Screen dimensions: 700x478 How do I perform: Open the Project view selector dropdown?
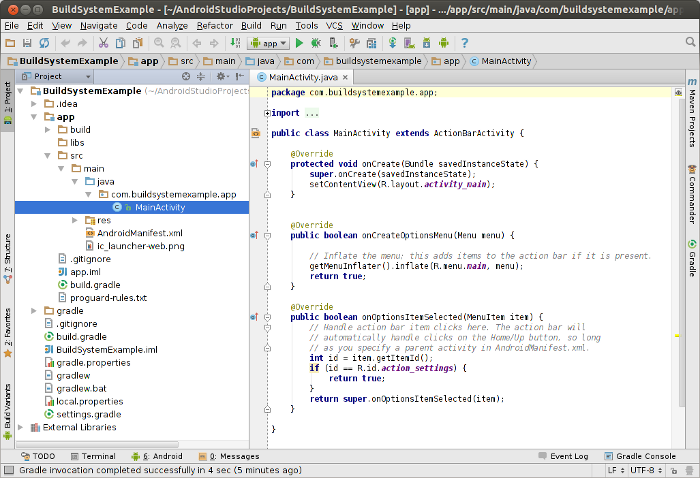[x=57, y=76]
